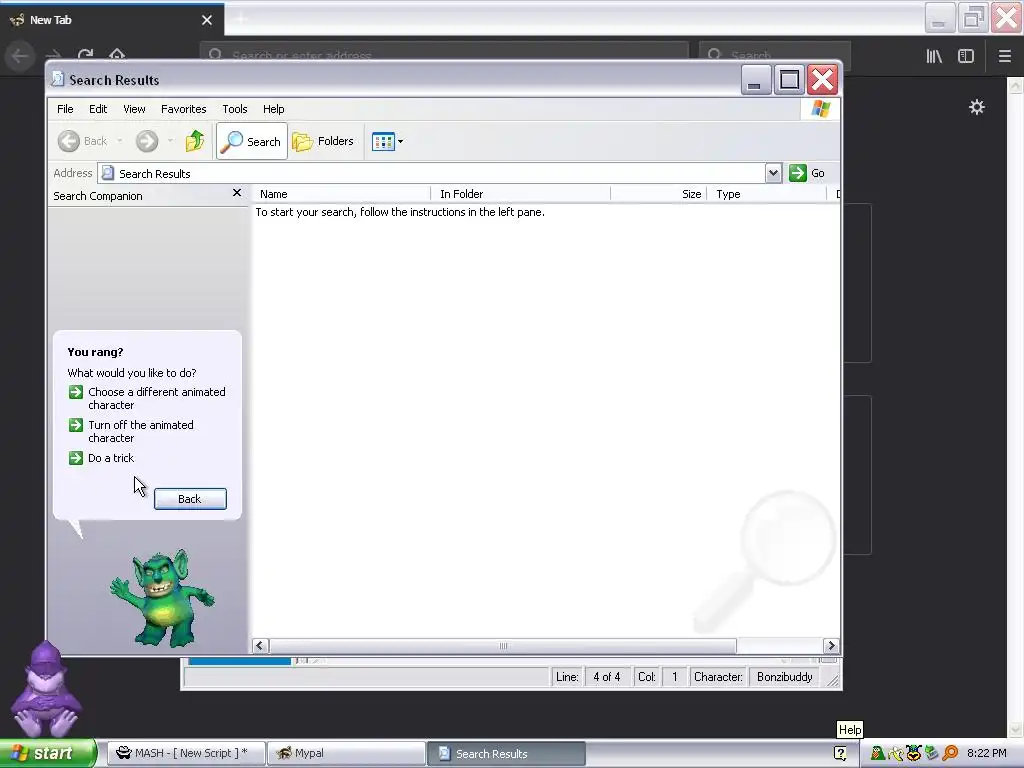Viewport: 1024px width, 768px height.
Task: Click the green Go arrow icon
Action: point(797,173)
